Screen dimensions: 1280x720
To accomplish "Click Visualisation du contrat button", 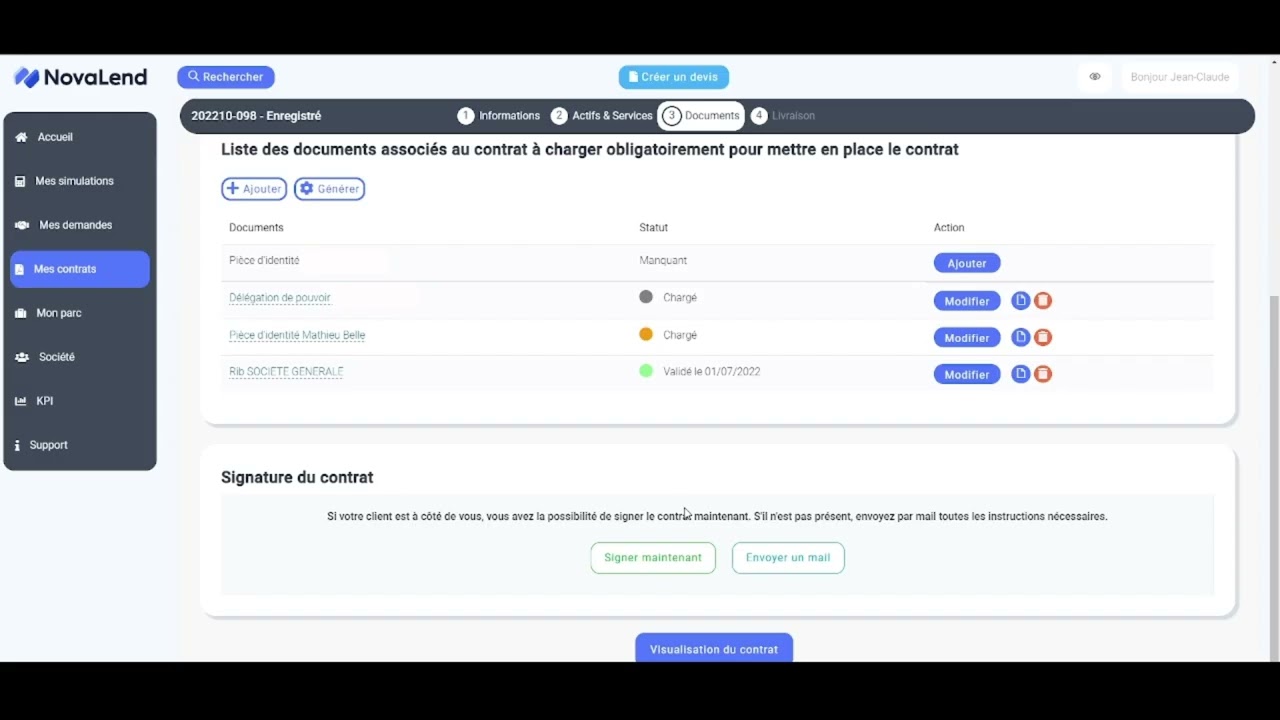I will 714,648.
